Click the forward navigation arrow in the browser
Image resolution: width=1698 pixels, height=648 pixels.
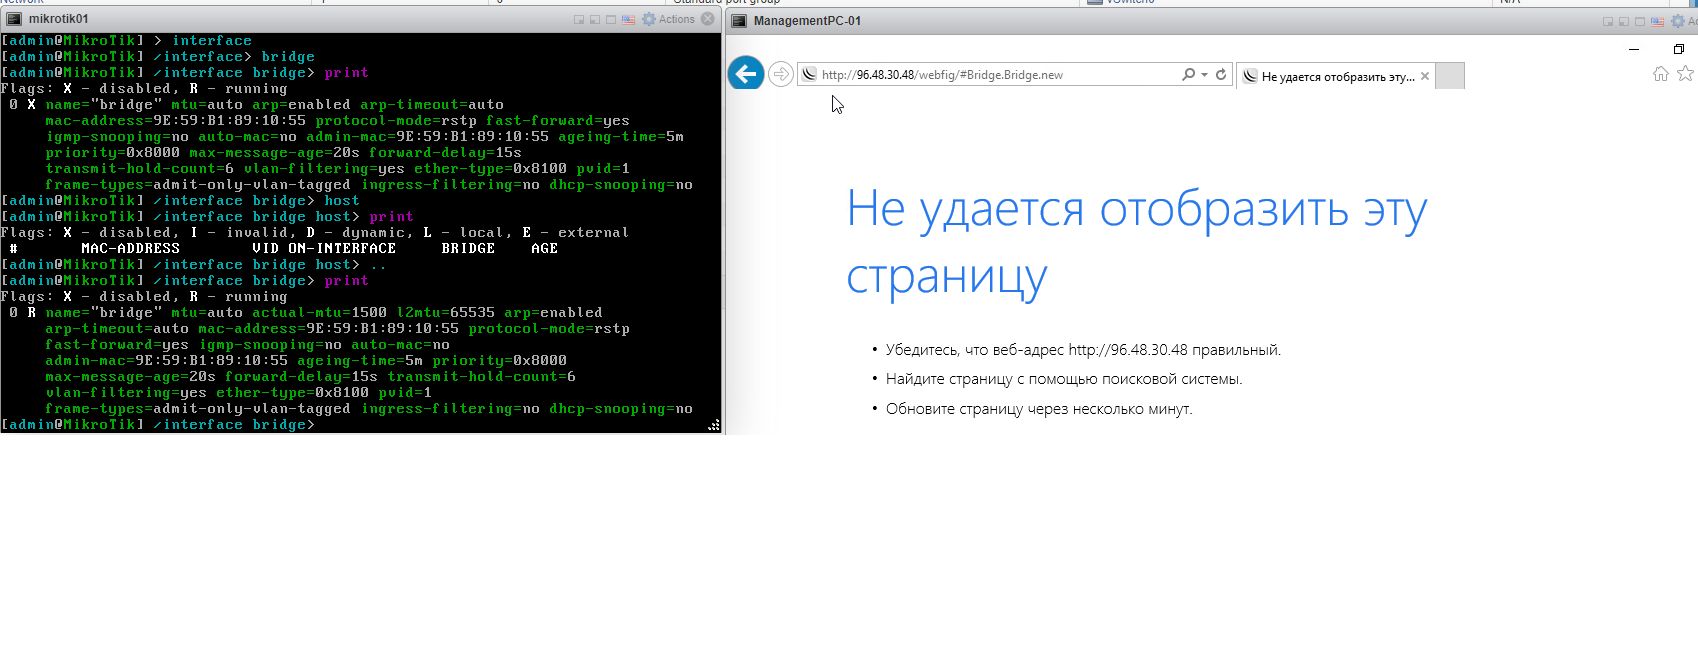(x=781, y=74)
